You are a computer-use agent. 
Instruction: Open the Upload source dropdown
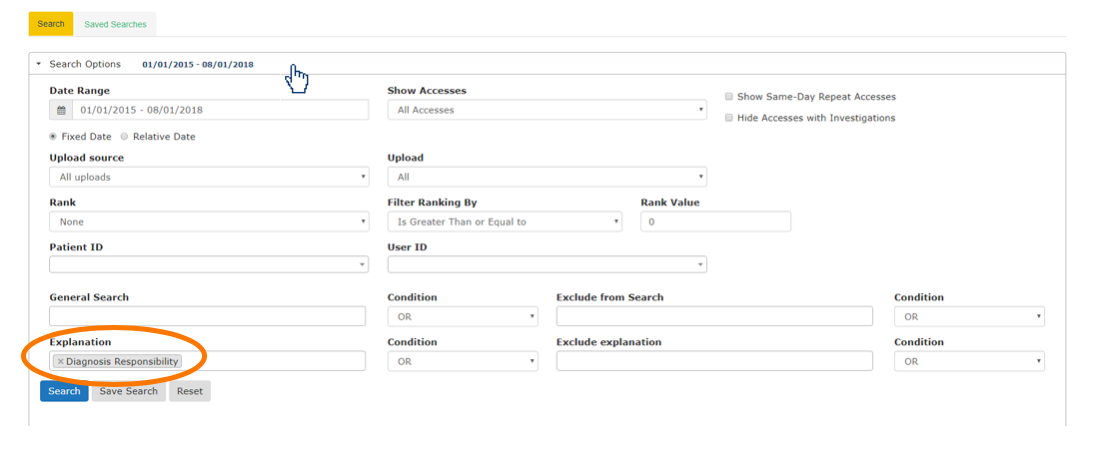coord(208,177)
